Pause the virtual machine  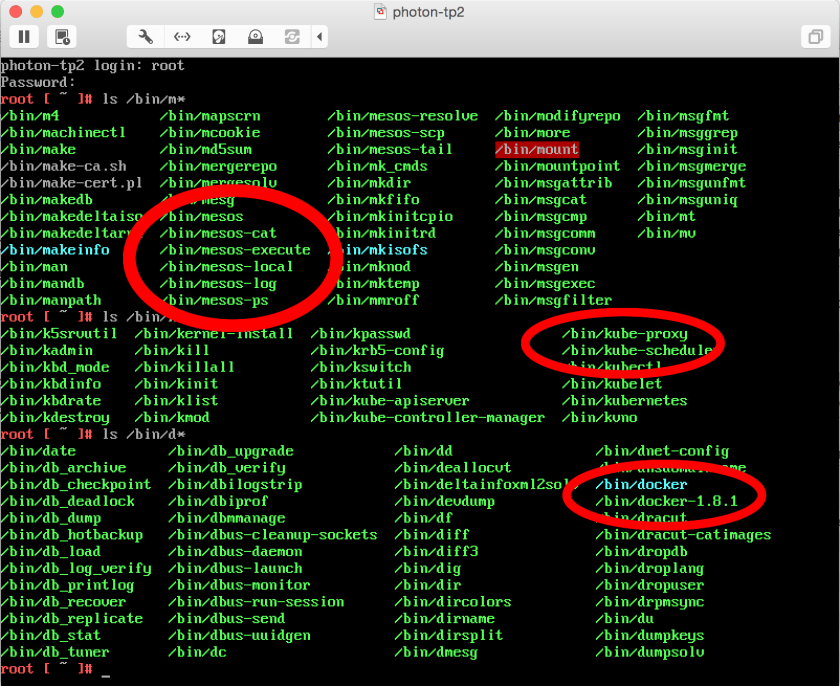25,37
